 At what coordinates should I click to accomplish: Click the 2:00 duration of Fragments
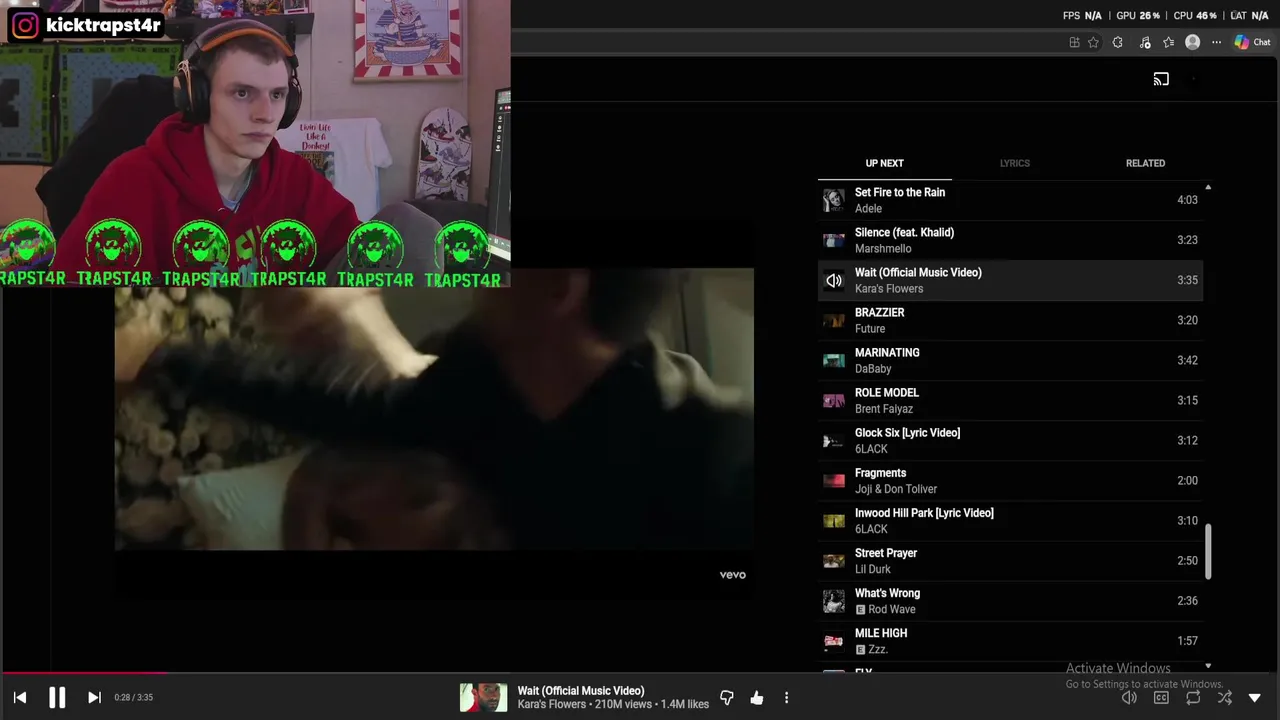(1187, 480)
